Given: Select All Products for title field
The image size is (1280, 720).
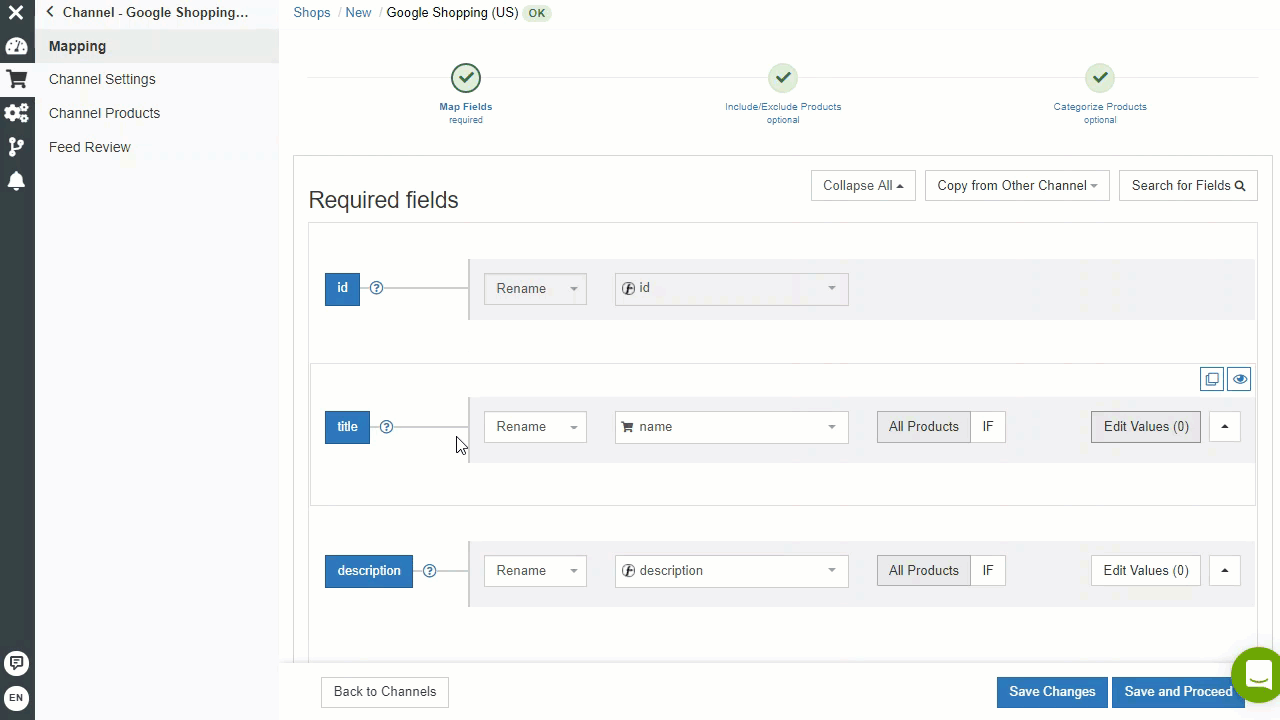Looking at the screenshot, I should [923, 427].
